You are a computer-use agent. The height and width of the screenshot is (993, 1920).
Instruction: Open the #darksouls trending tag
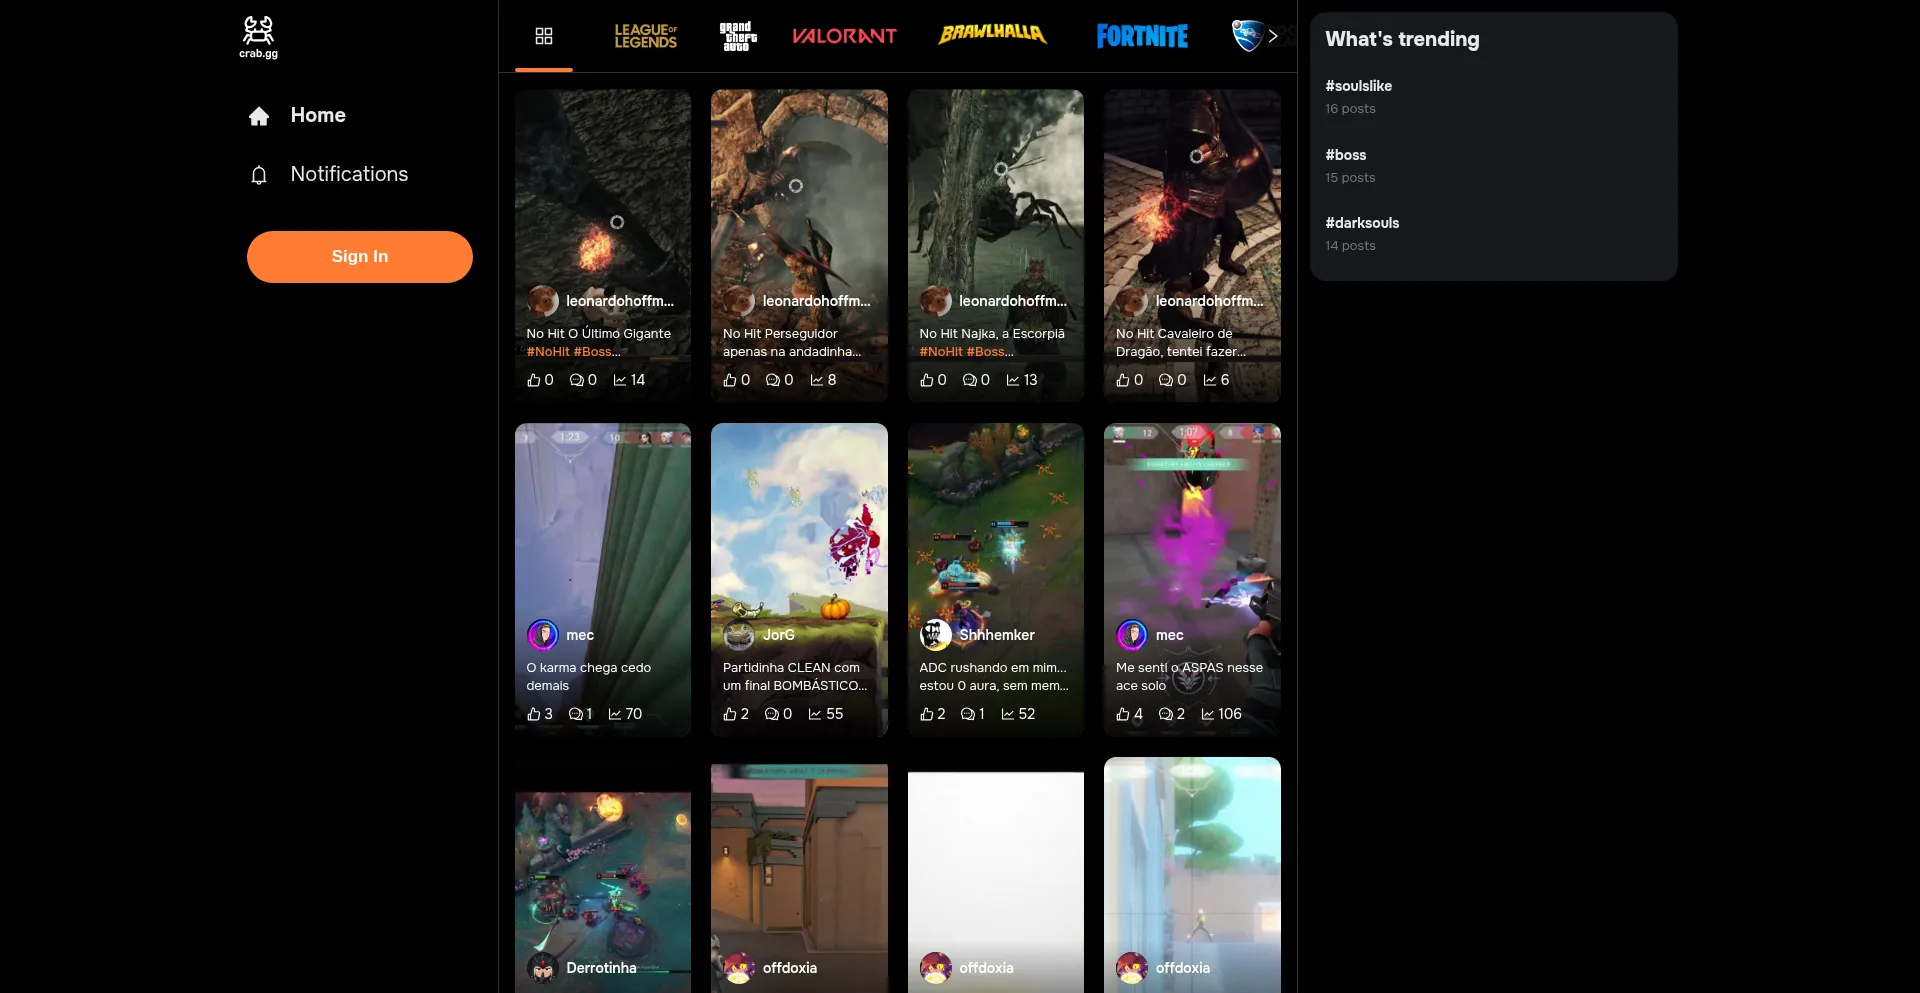tap(1362, 223)
